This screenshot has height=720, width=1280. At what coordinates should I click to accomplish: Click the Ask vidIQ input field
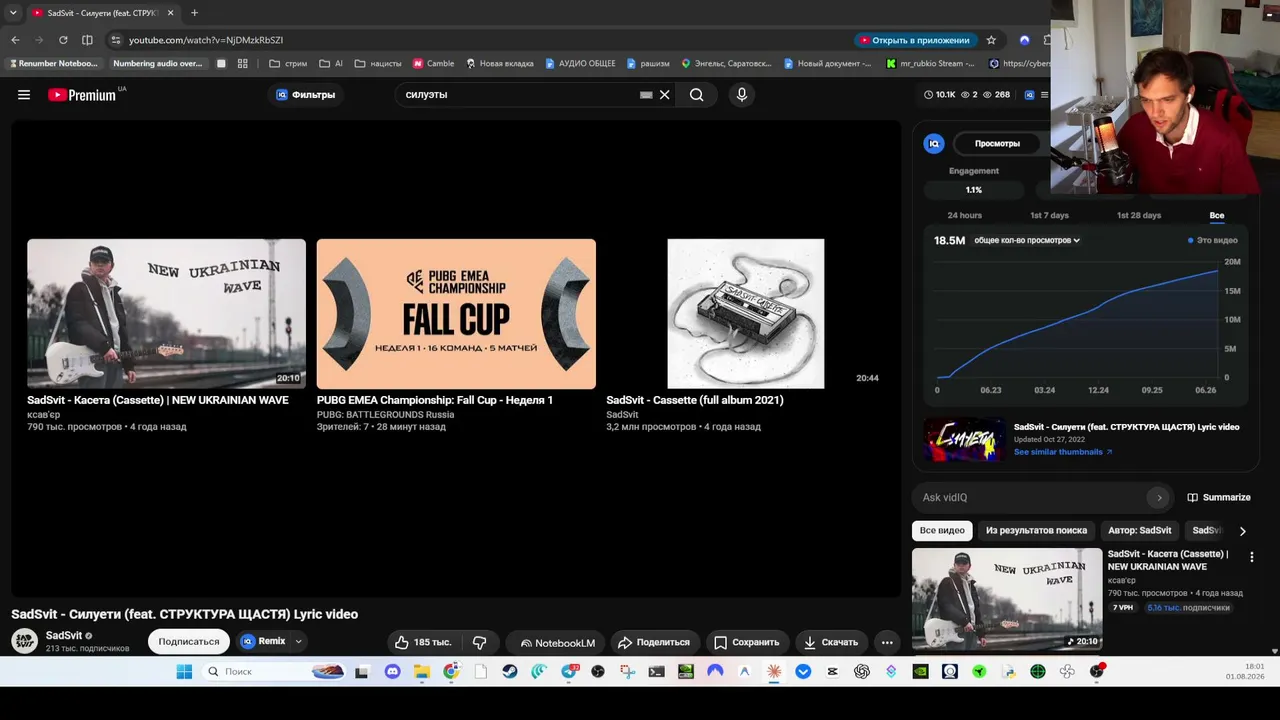point(1030,497)
